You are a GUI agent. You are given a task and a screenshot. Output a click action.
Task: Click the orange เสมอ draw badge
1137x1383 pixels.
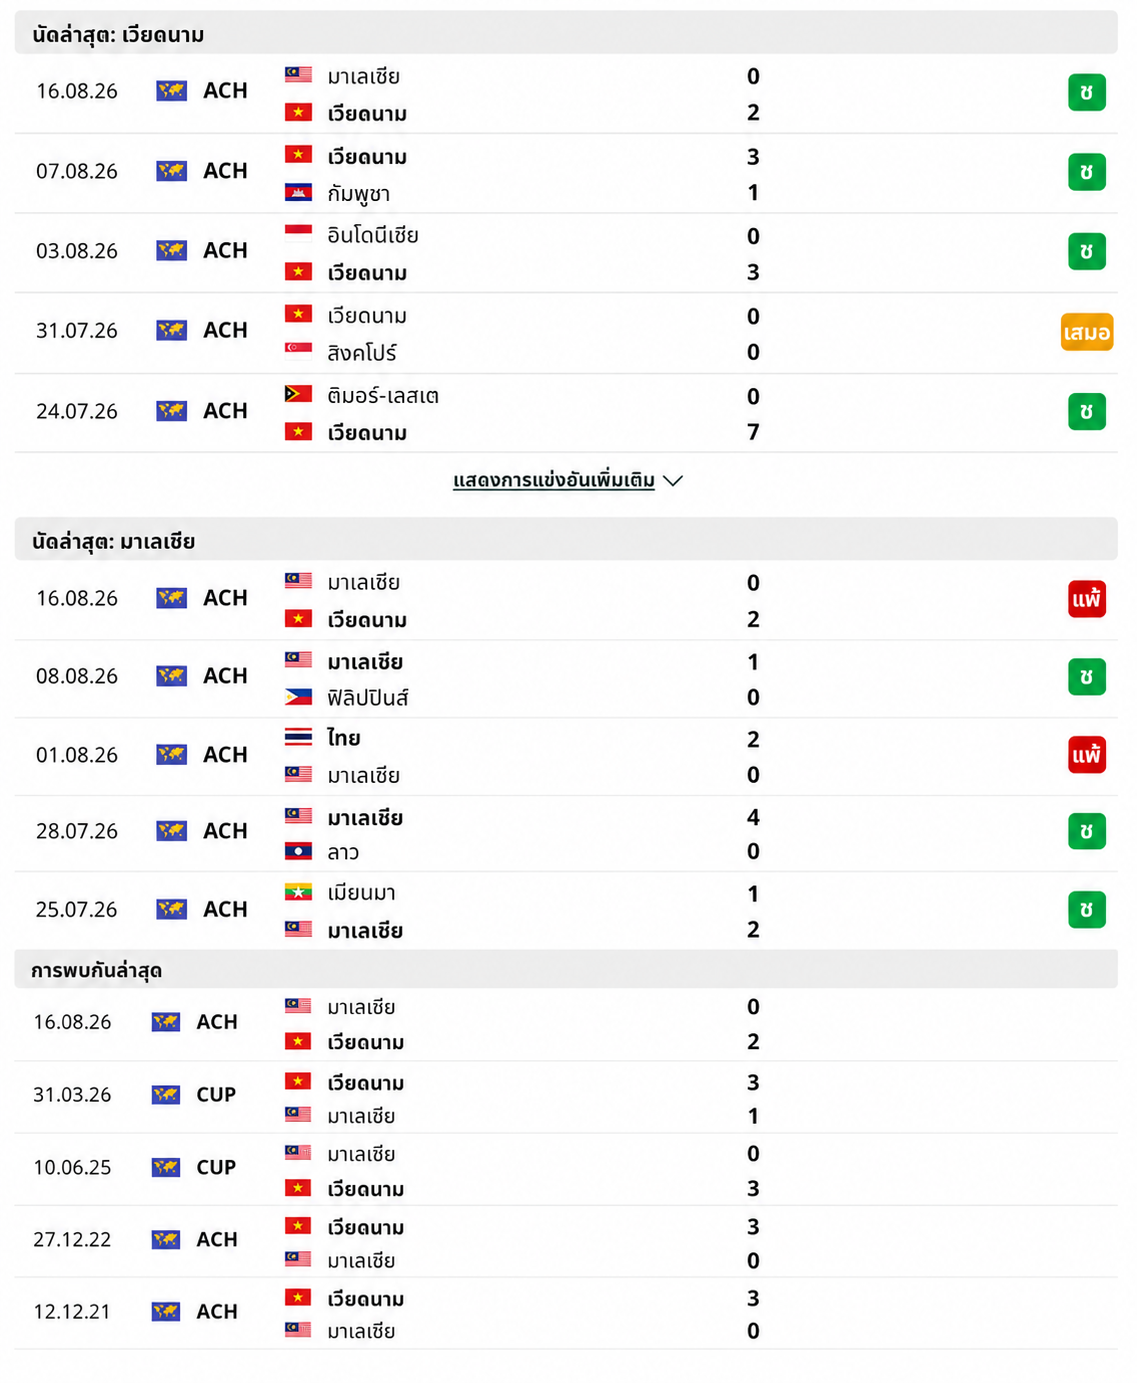[x=1086, y=332]
